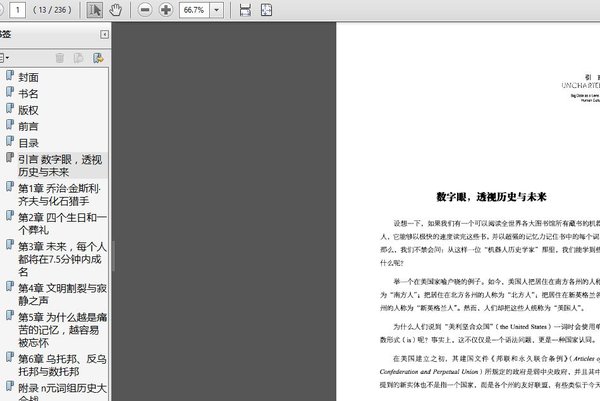
Task: Jump to bookmark 第1章 乔治·金斯利·齐夫与化石猎手
Action: [60, 194]
